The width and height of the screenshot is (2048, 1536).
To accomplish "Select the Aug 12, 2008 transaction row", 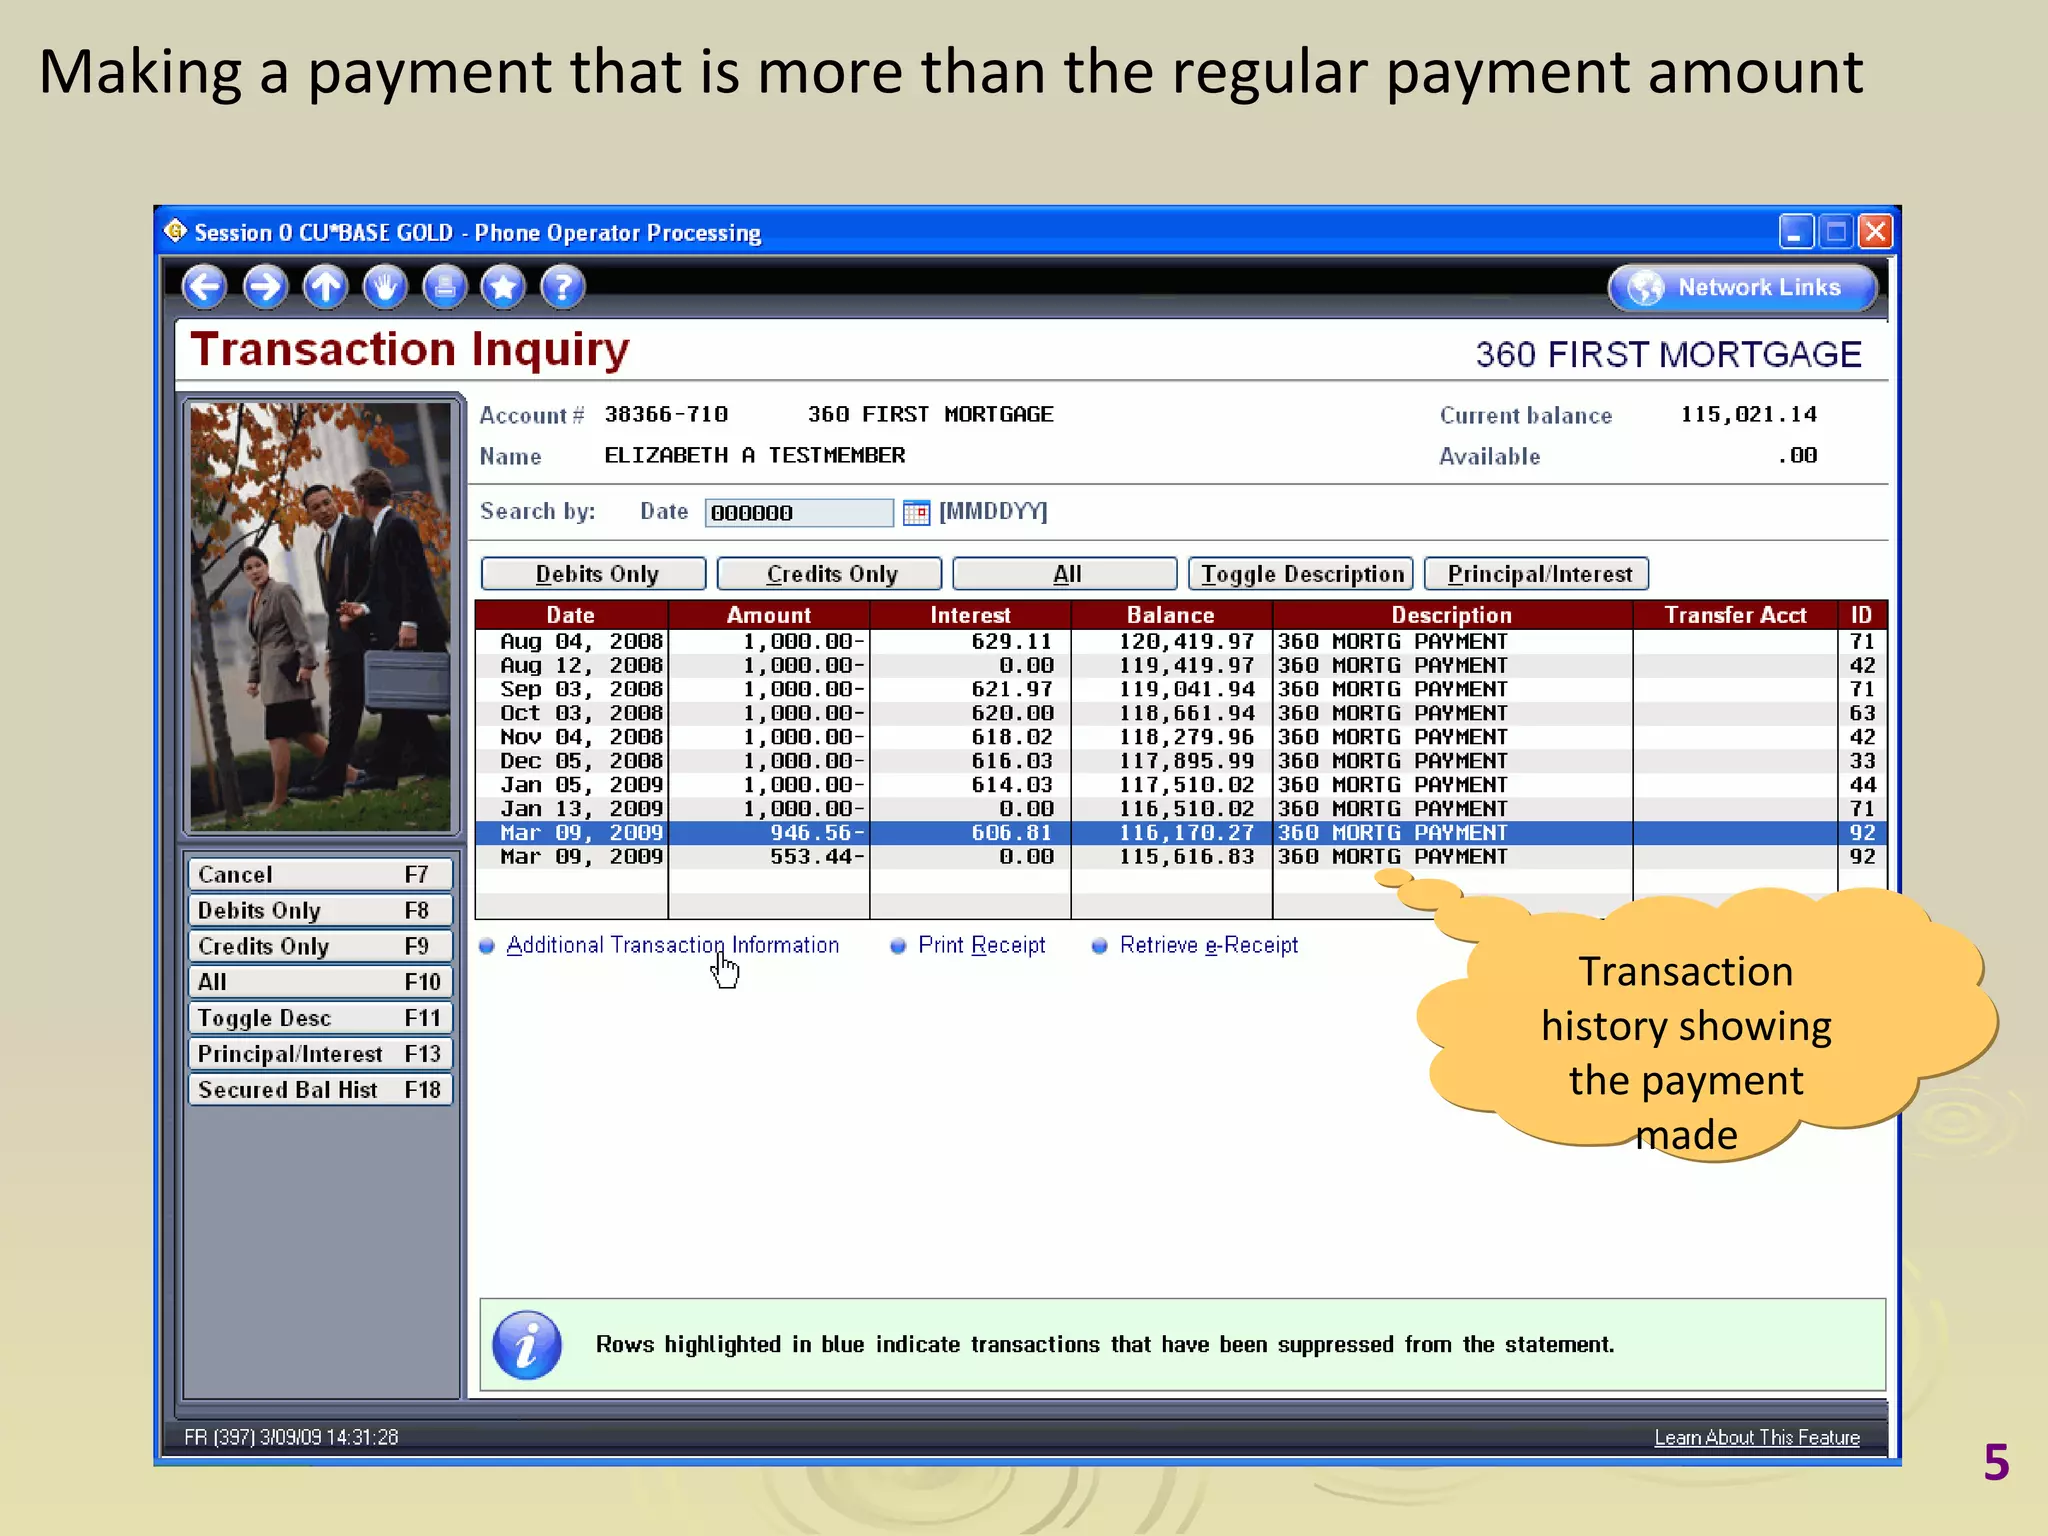I will pyautogui.click(x=1181, y=665).
